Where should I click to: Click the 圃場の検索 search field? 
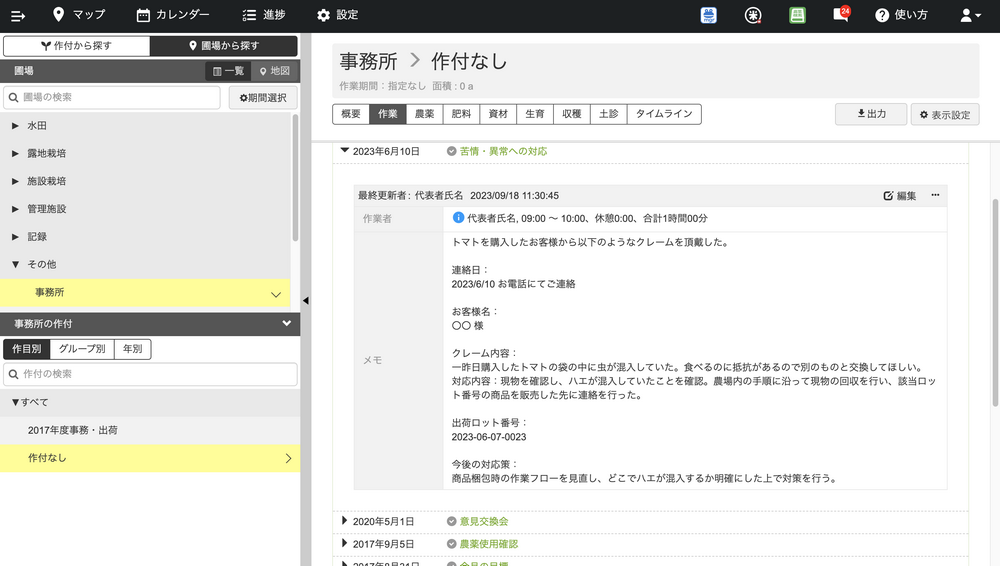click(112, 97)
